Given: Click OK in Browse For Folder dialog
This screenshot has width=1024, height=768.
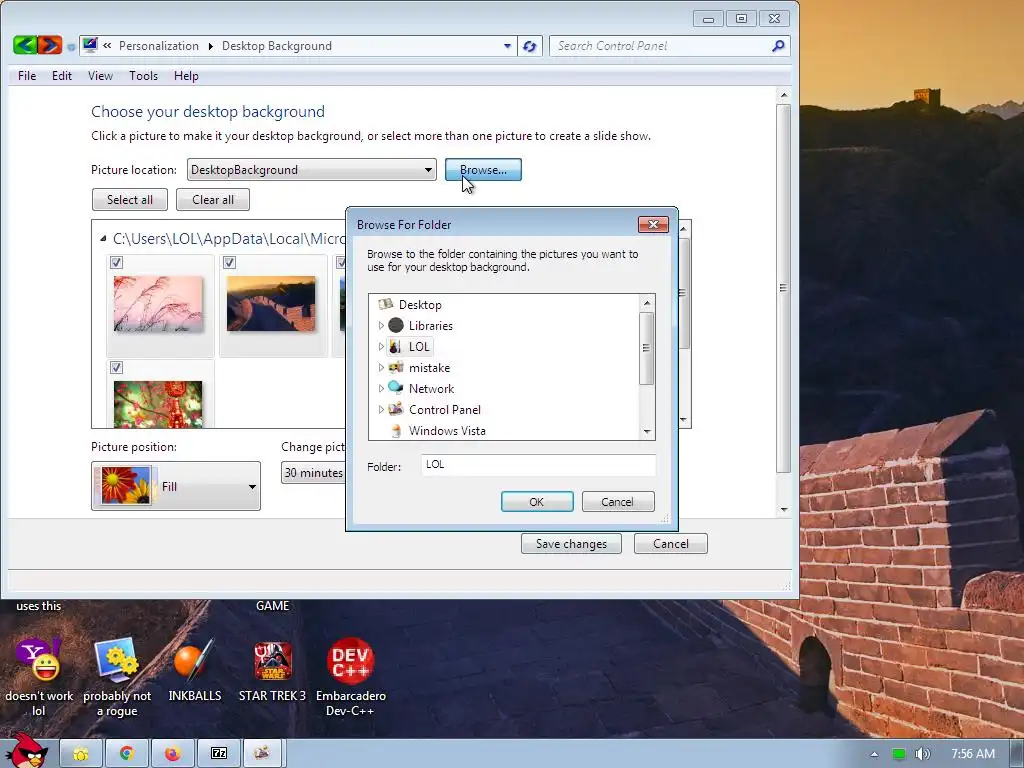Looking at the screenshot, I should tap(537, 502).
